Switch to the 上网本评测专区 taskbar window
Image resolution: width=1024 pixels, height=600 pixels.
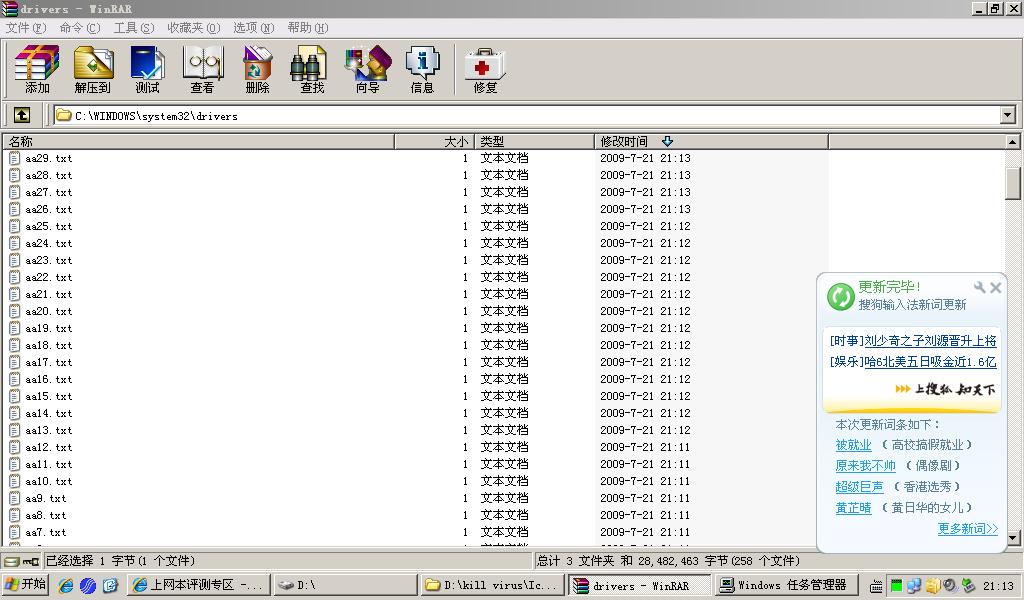[200, 585]
